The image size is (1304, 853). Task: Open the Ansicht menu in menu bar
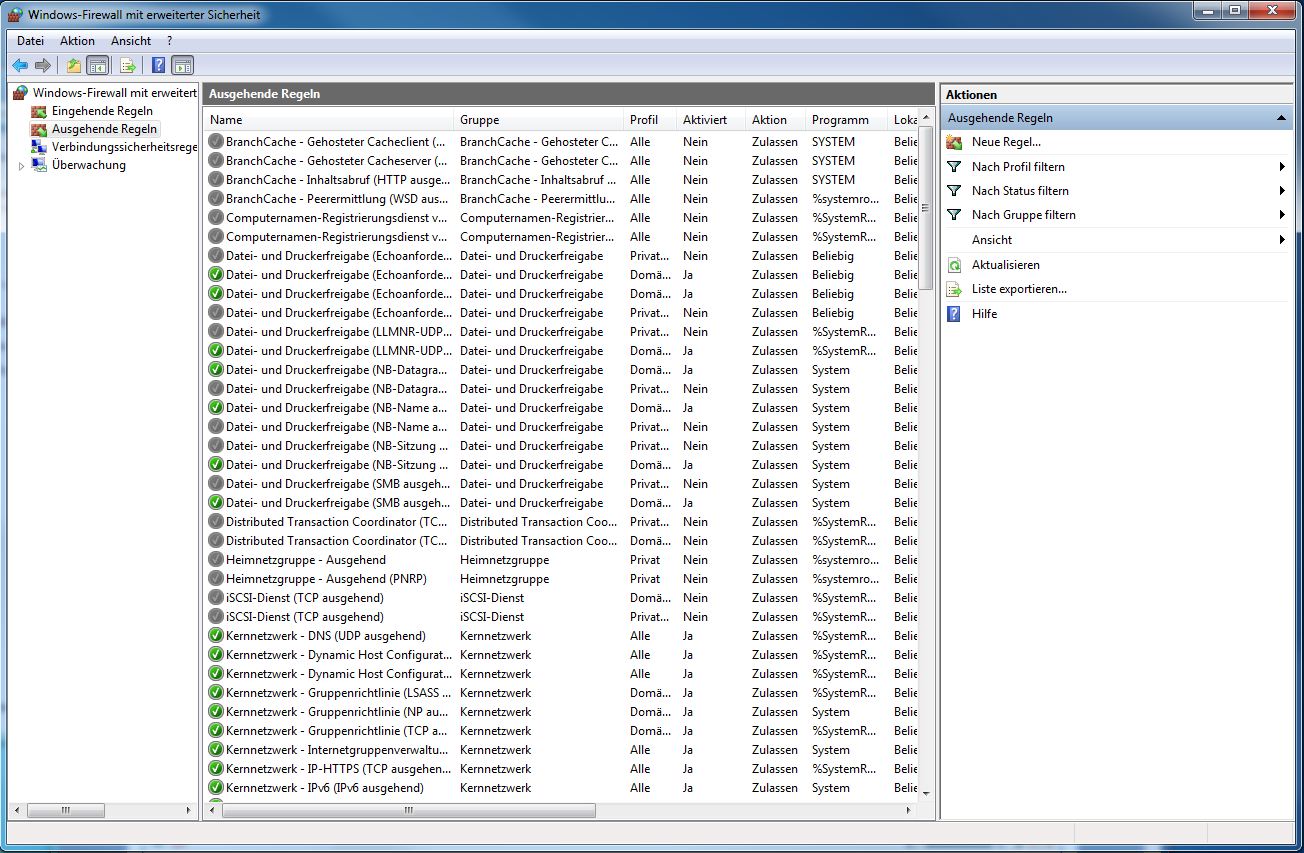pyautogui.click(x=131, y=41)
